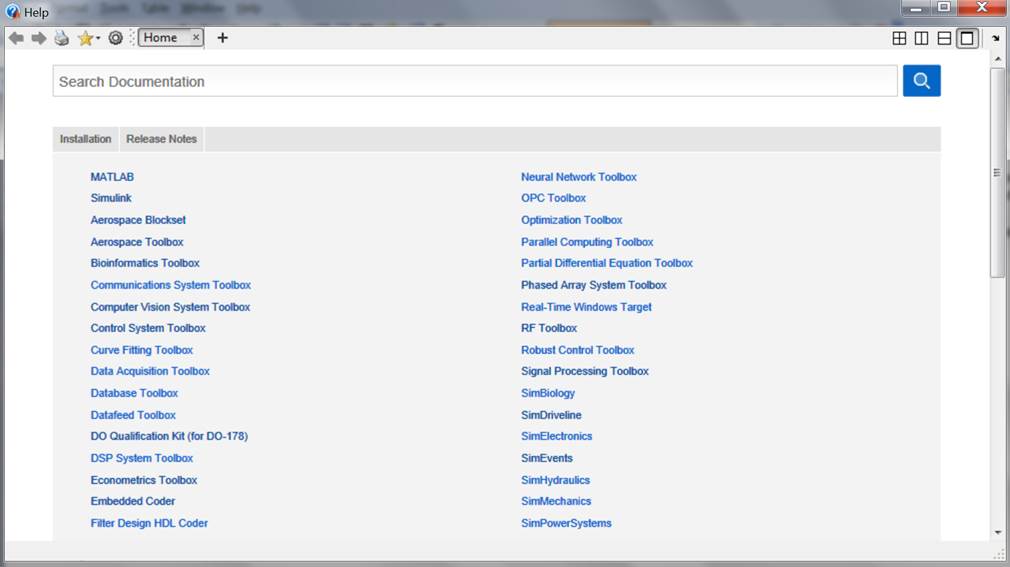Open the MATLAB documentation link
This screenshot has width=1010, height=567.
112,177
